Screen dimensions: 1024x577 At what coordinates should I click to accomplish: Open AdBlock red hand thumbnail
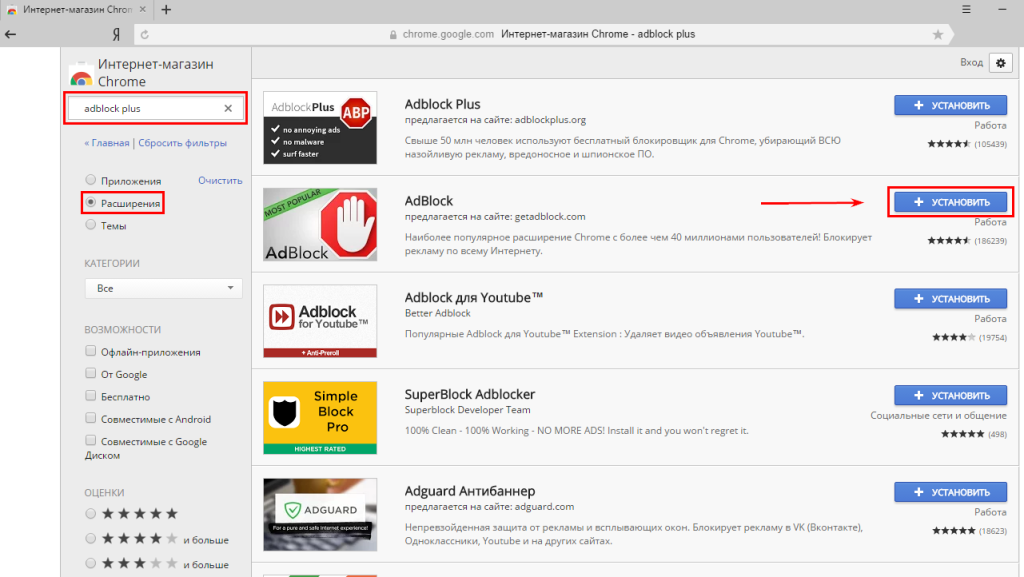pyautogui.click(x=320, y=225)
